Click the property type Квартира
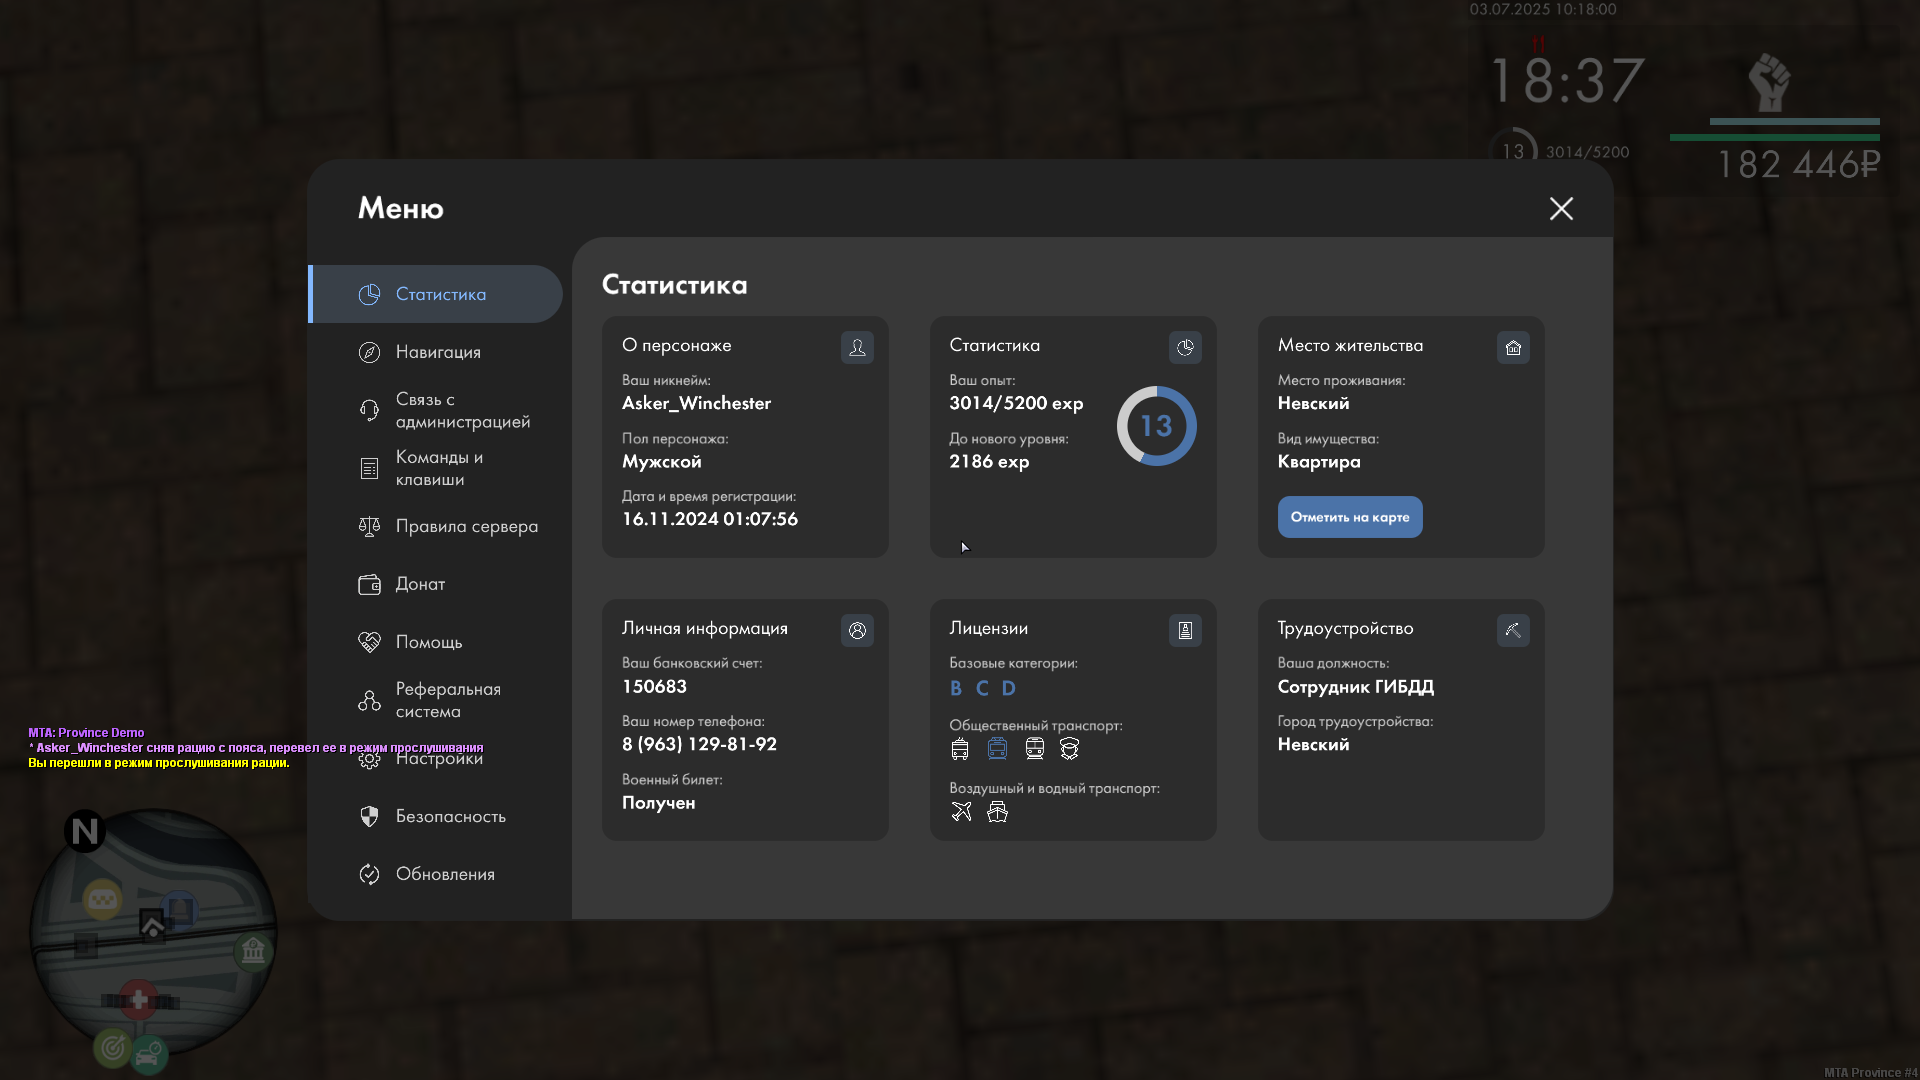This screenshot has width=1920, height=1080. [1319, 461]
